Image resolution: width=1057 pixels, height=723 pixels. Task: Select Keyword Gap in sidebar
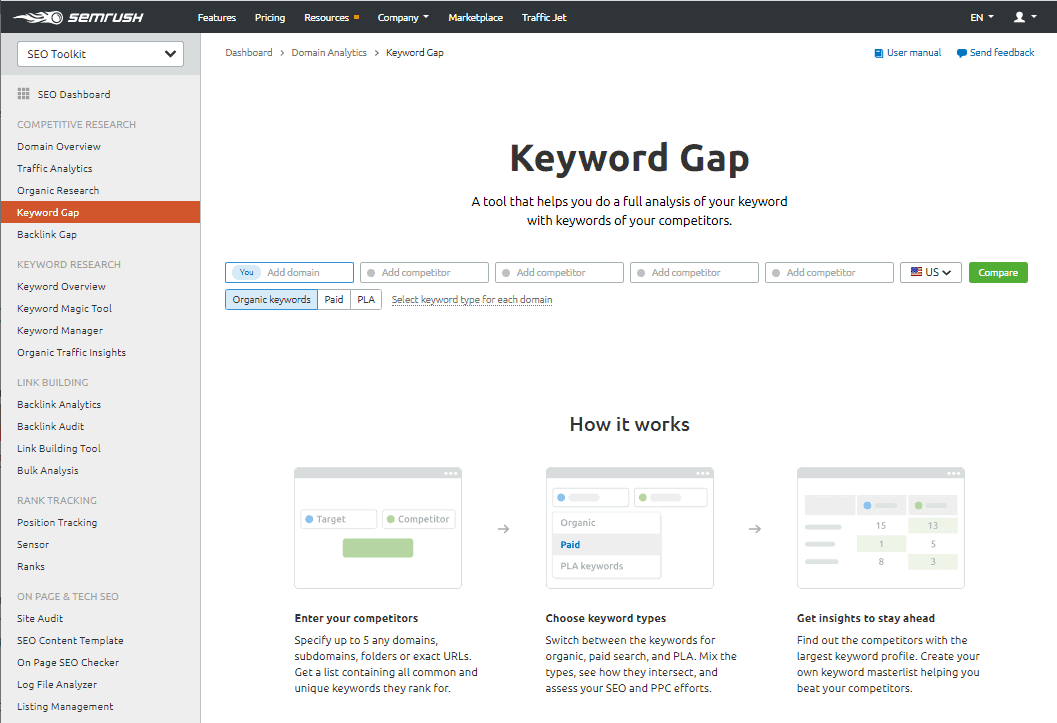[x=100, y=212]
